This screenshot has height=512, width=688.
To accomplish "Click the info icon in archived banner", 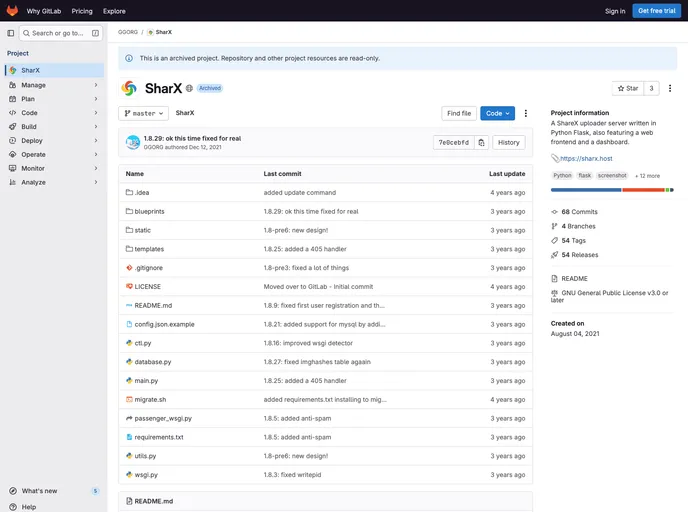I will [129, 58].
